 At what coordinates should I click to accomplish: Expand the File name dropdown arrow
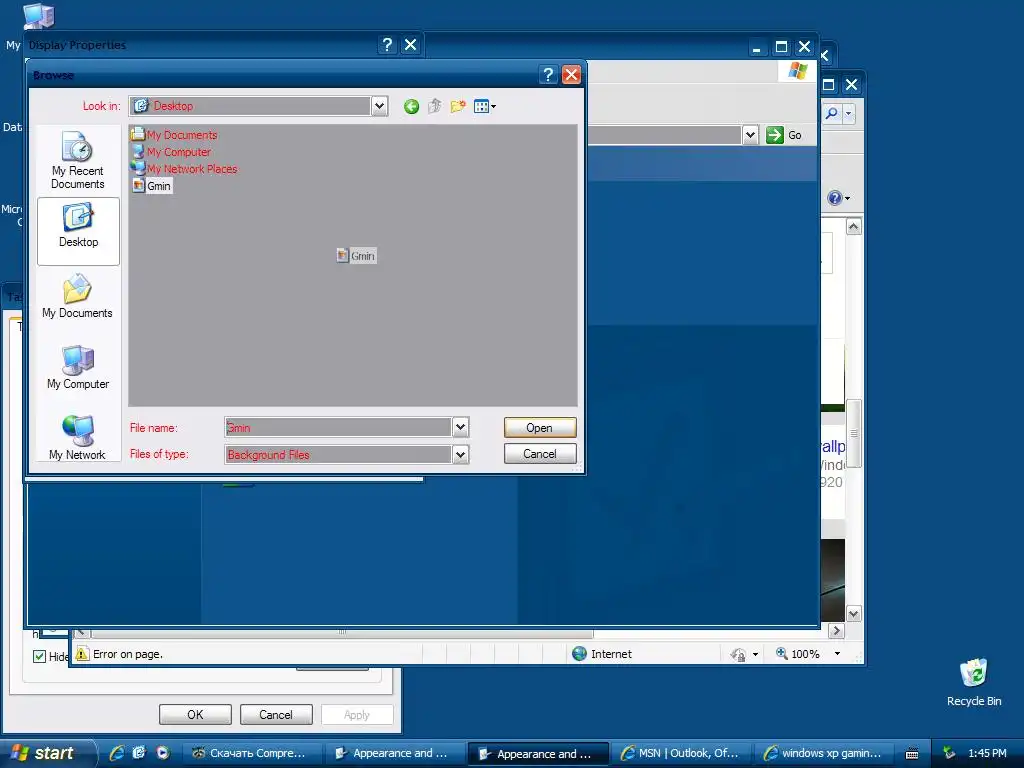460,427
